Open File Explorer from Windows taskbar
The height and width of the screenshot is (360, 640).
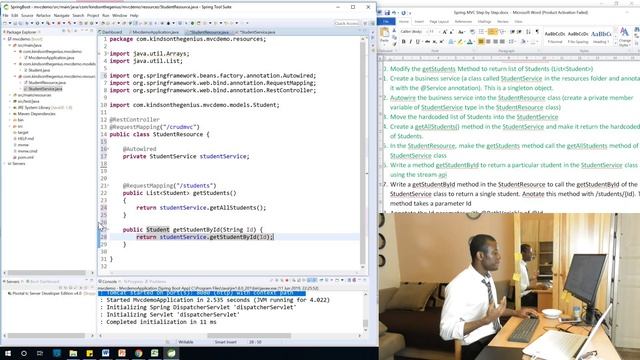click(x=73, y=353)
